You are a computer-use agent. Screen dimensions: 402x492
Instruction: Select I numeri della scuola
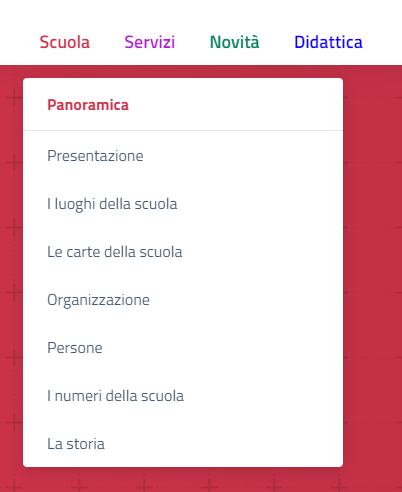point(115,396)
